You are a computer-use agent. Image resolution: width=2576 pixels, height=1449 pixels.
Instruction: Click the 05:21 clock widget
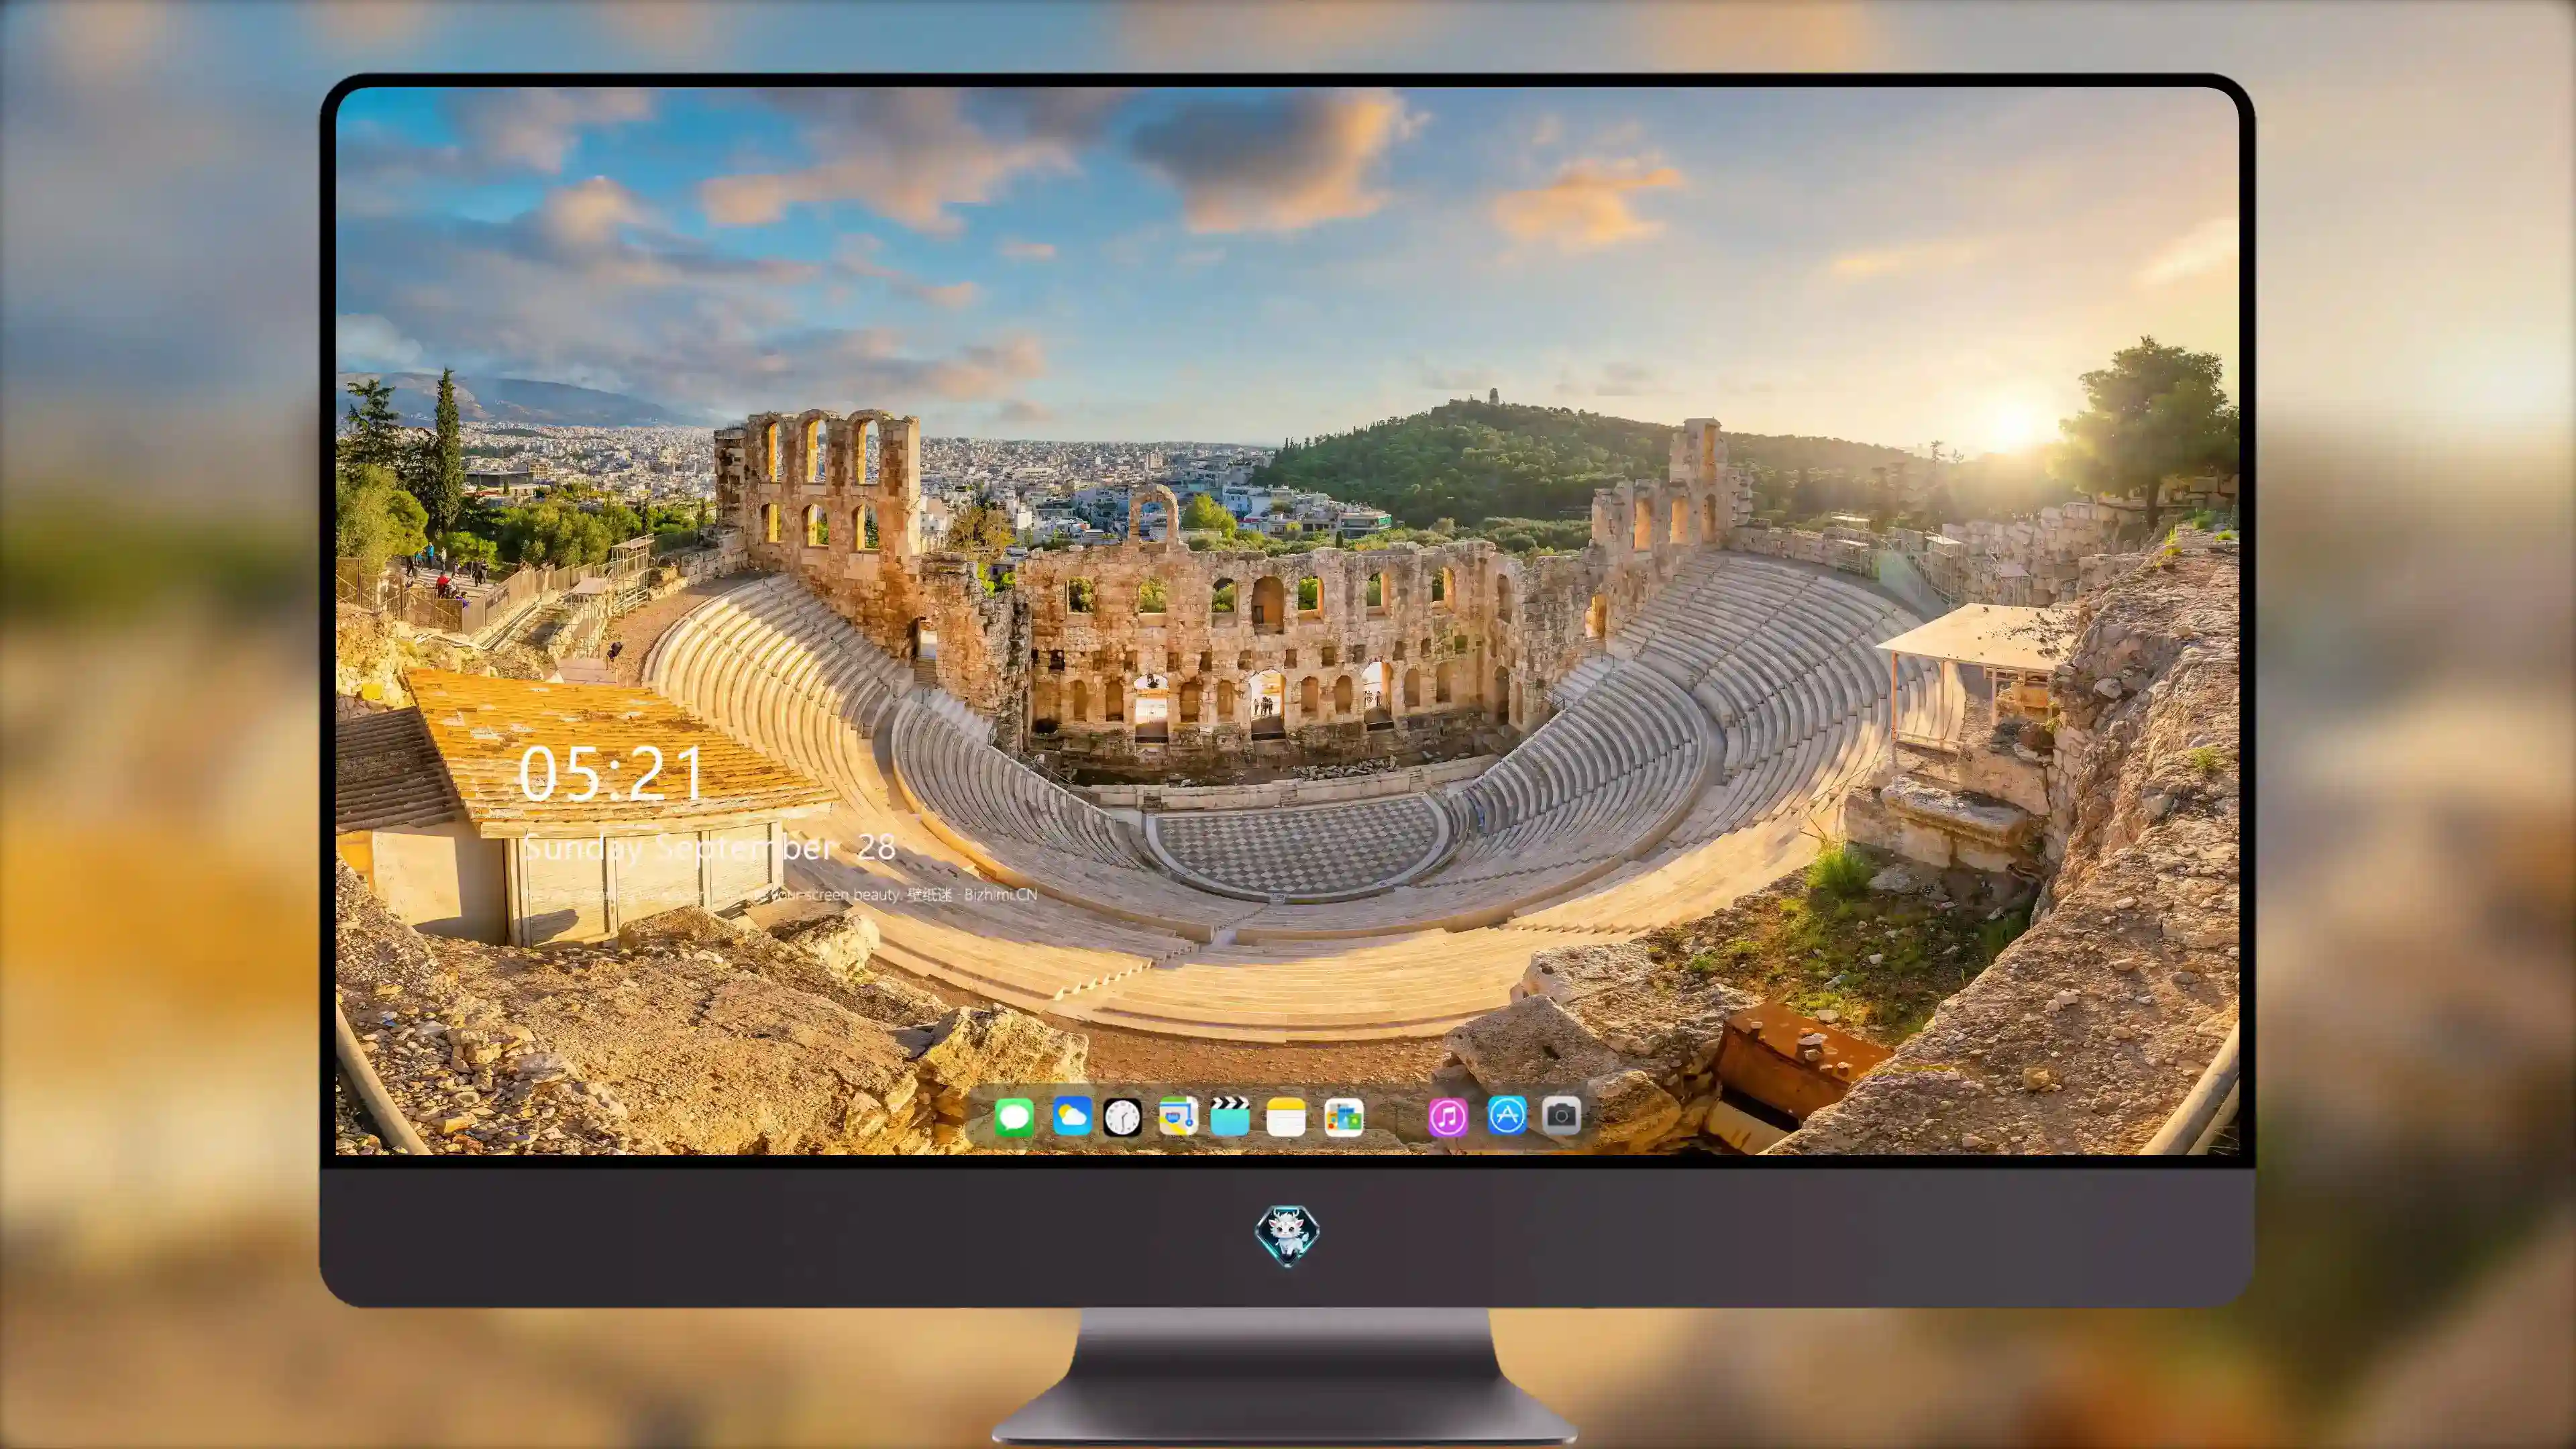[610, 773]
